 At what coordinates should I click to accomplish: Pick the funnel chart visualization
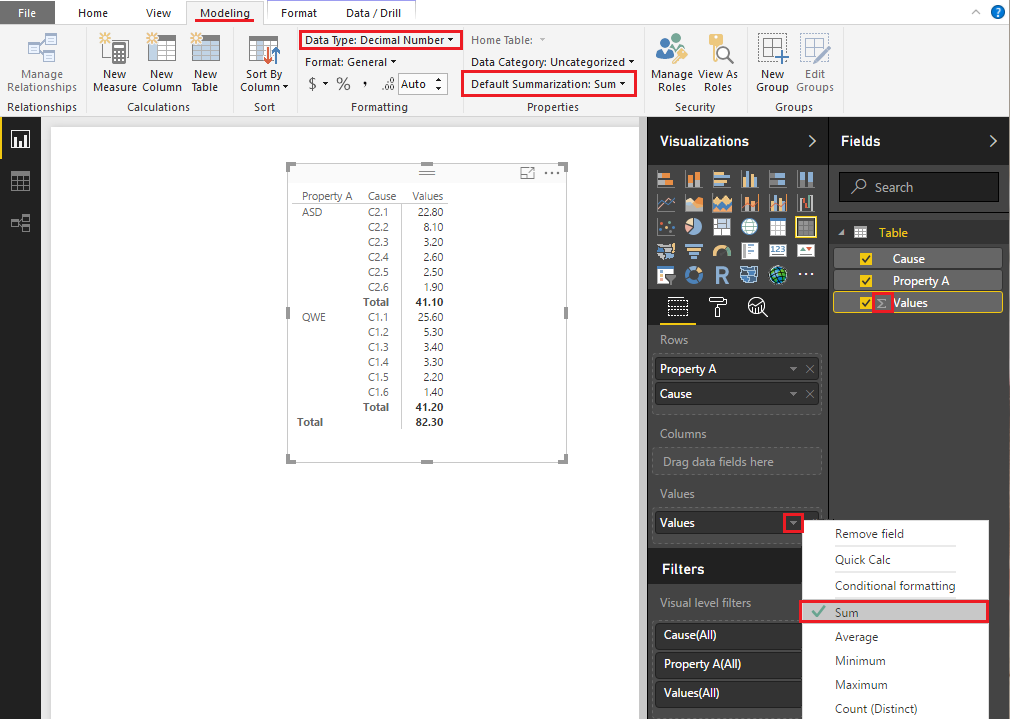(x=694, y=251)
